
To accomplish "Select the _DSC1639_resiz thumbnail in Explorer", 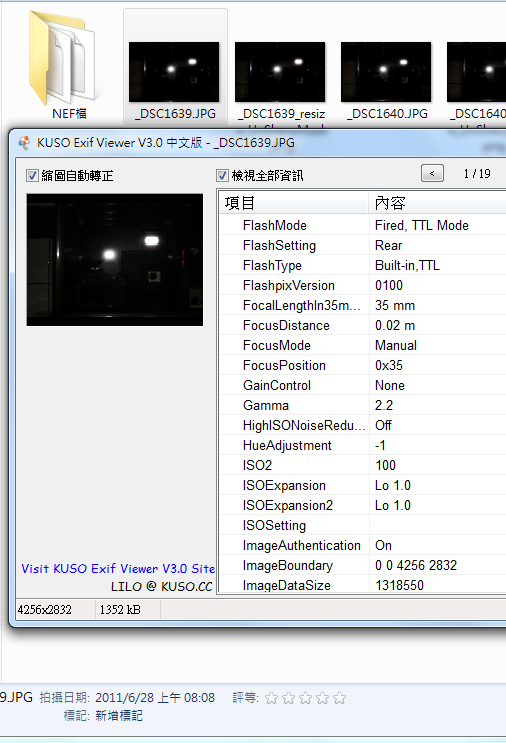I will pos(280,72).
